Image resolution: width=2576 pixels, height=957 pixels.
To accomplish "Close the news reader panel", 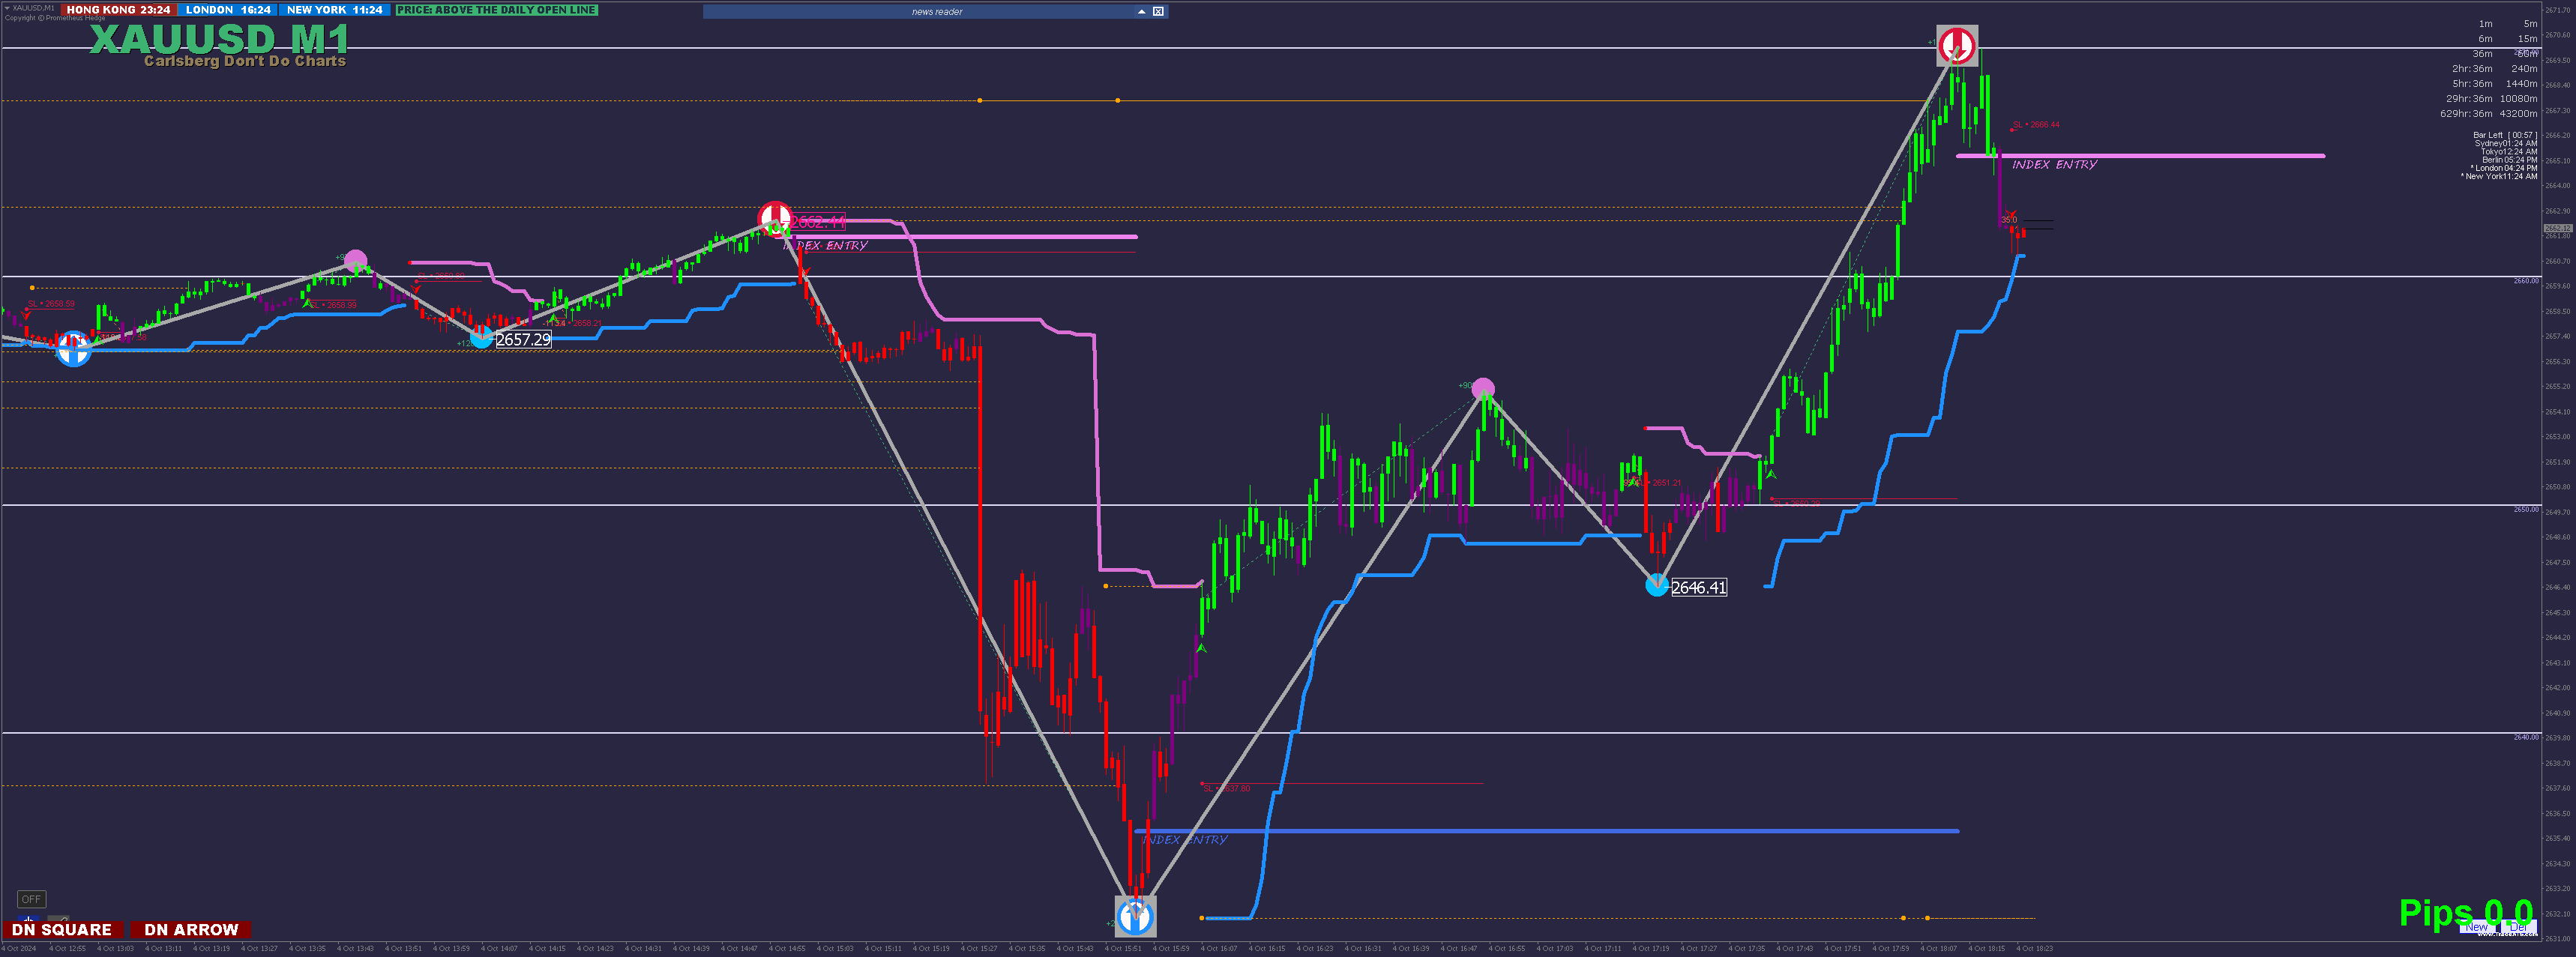I will [1158, 11].
